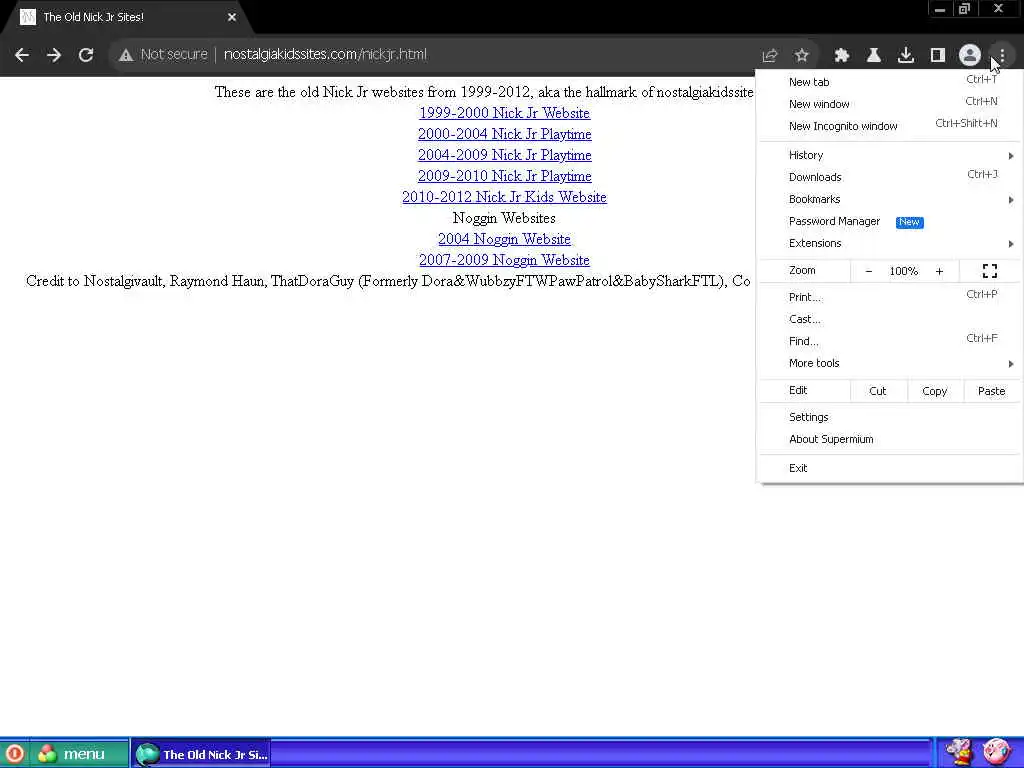Image resolution: width=1024 pixels, height=768 pixels.
Task: Restore down the browser window
Action: (965, 9)
